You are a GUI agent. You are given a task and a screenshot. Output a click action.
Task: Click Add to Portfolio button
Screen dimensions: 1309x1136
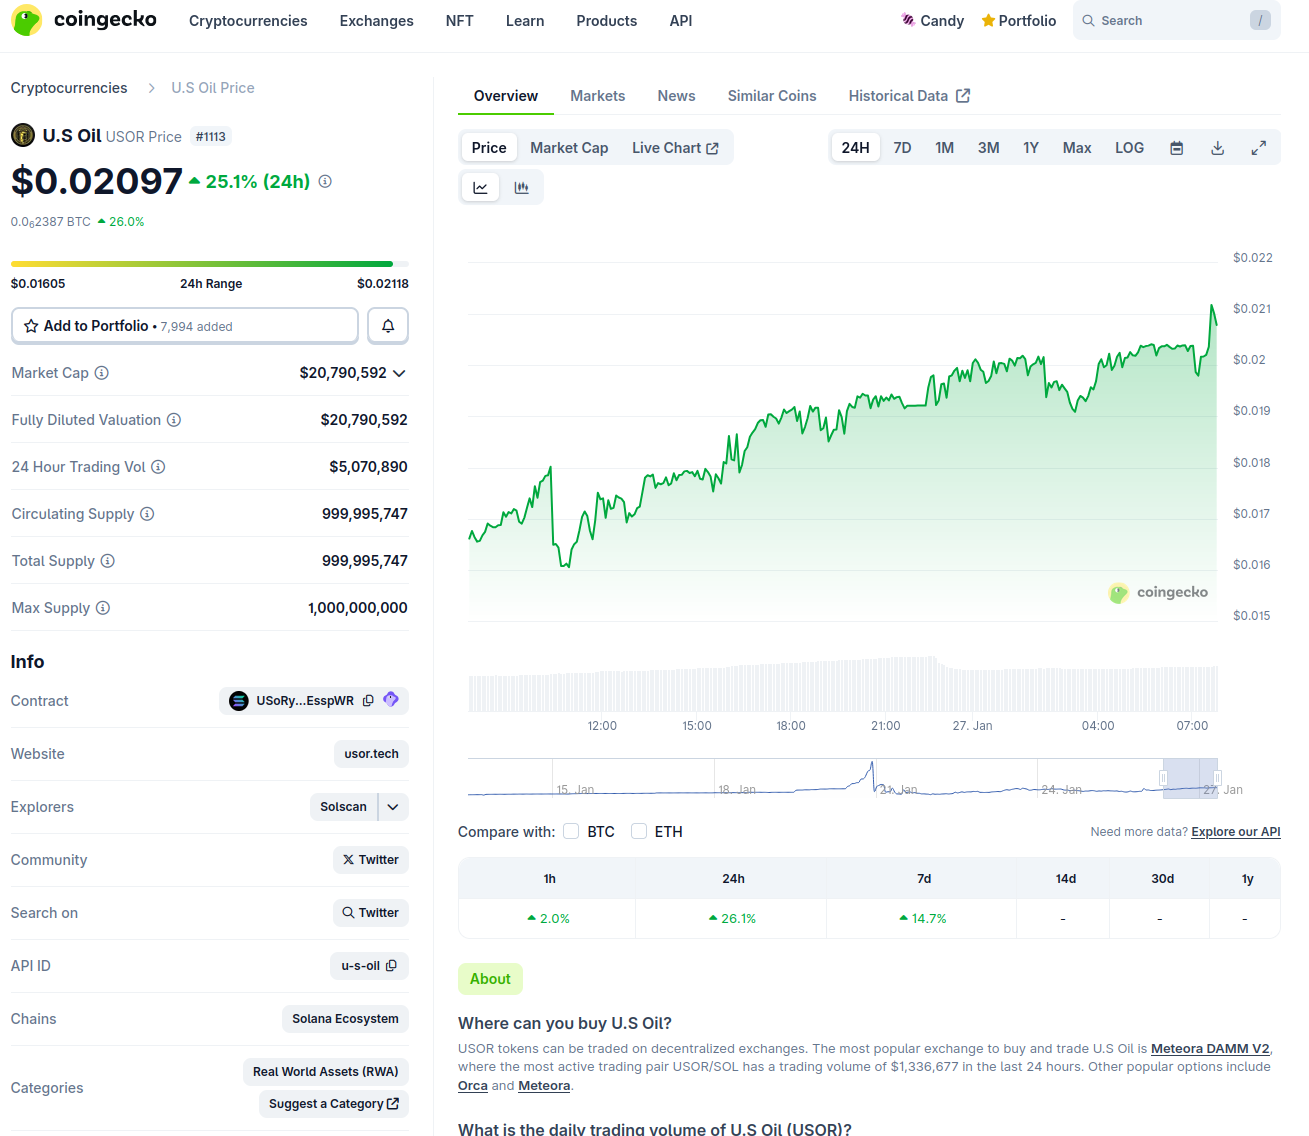tap(185, 326)
